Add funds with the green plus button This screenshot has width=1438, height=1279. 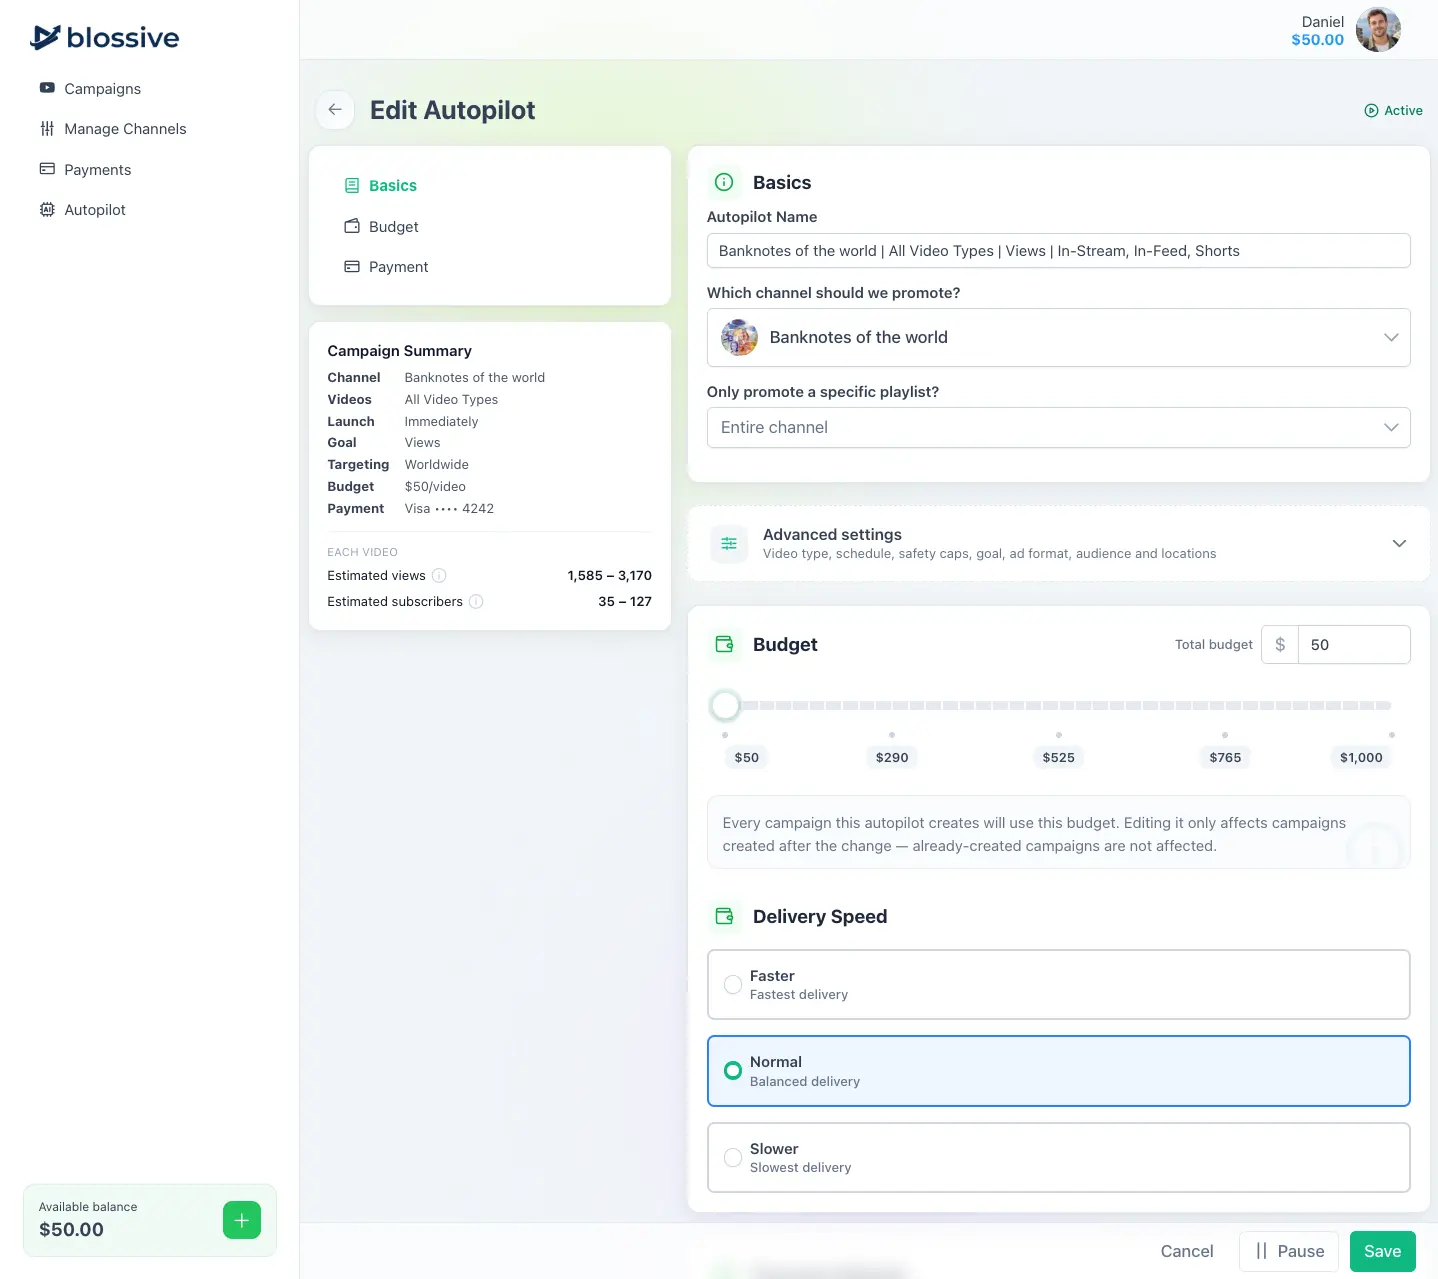click(x=242, y=1220)
